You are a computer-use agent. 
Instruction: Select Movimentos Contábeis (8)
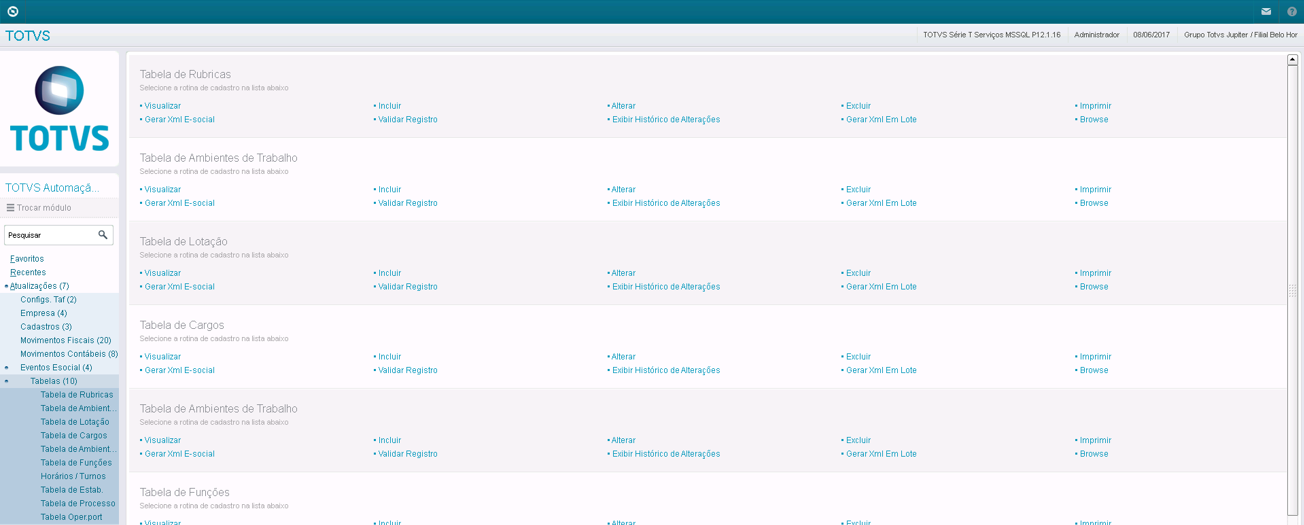[69, 354]
